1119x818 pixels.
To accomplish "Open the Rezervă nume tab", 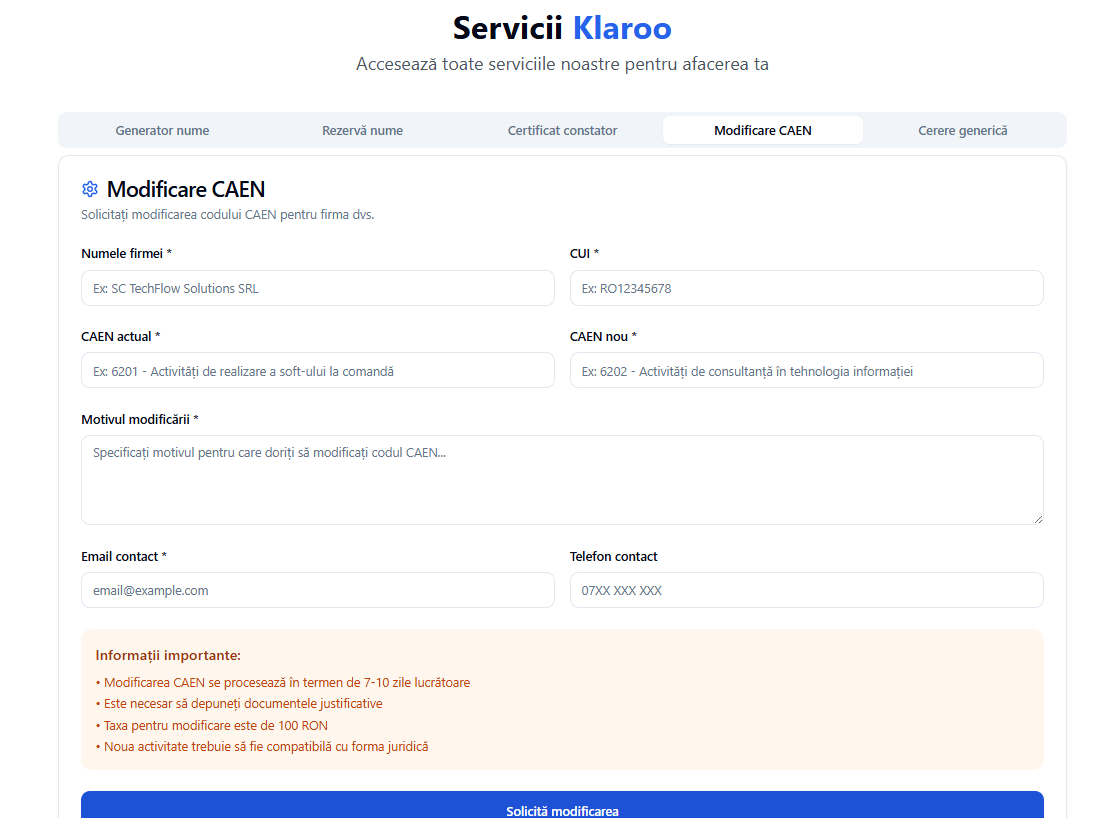I will [x=362, y=130].
